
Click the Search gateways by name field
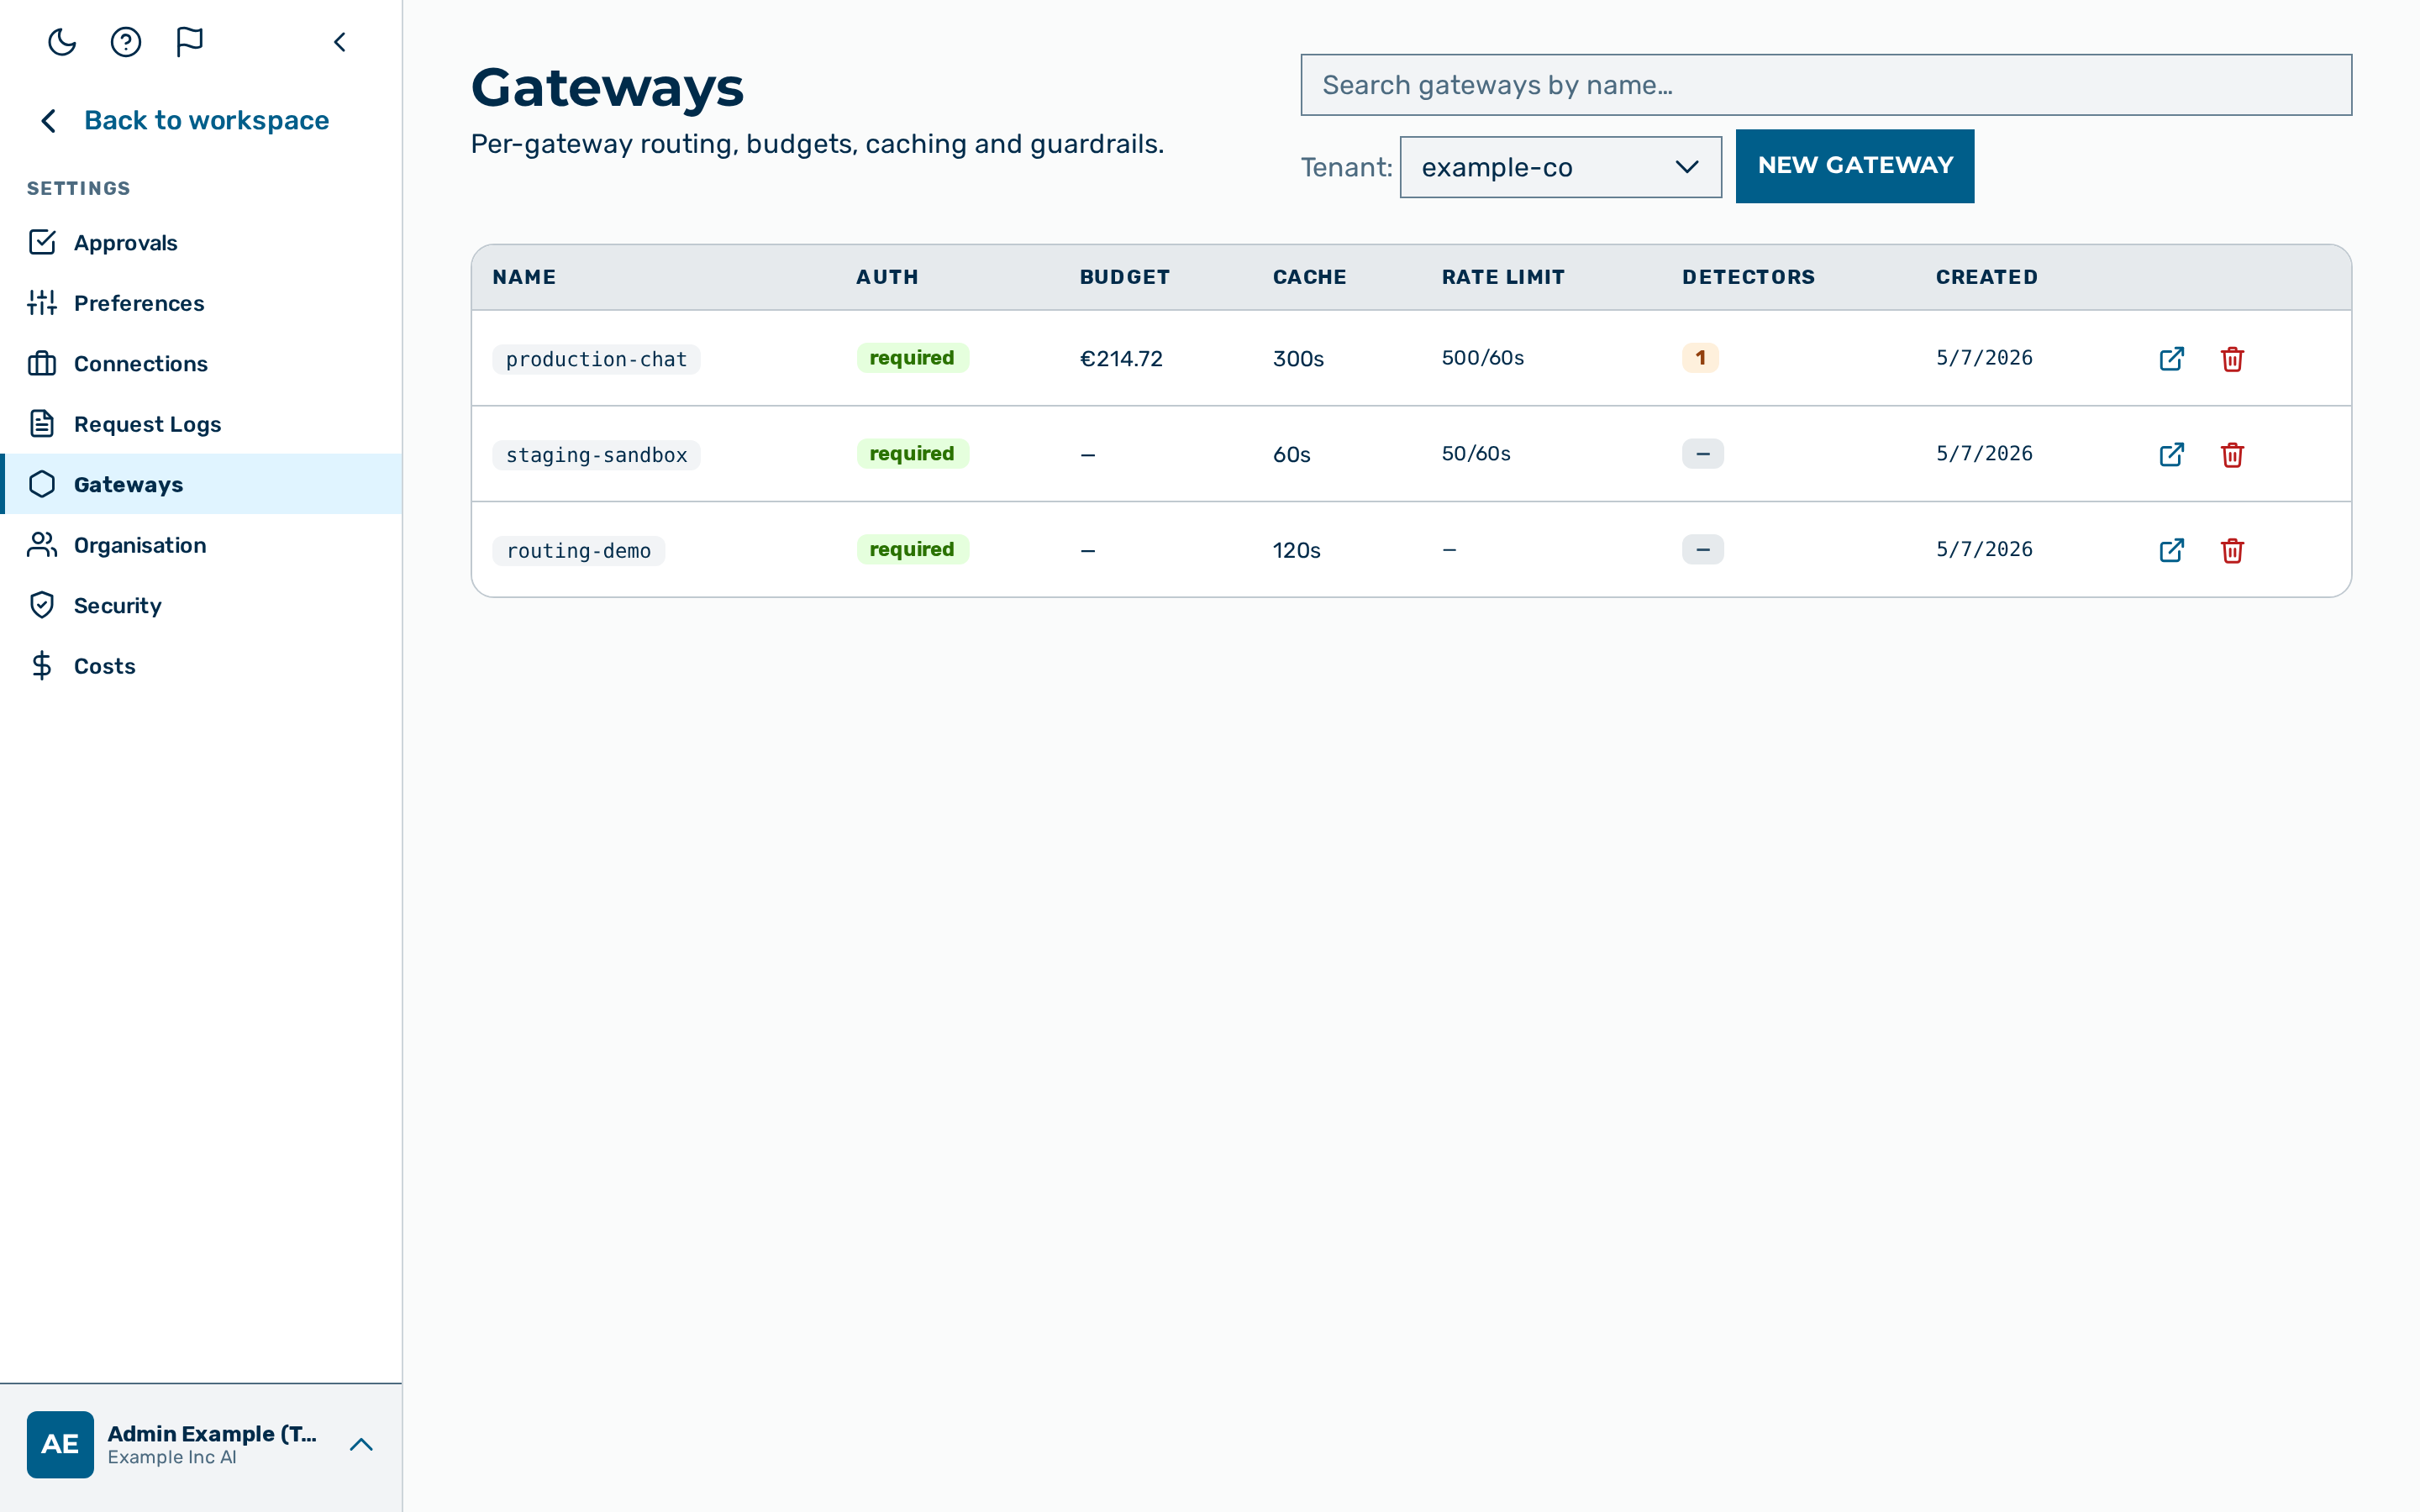click(x=1826, y=85)
